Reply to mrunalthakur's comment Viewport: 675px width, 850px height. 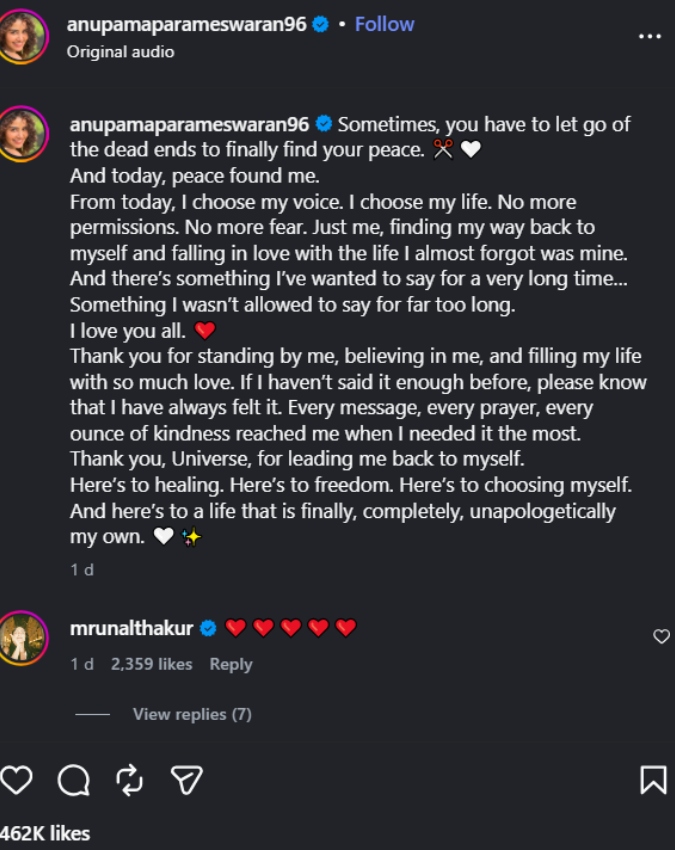click(231, 664)
